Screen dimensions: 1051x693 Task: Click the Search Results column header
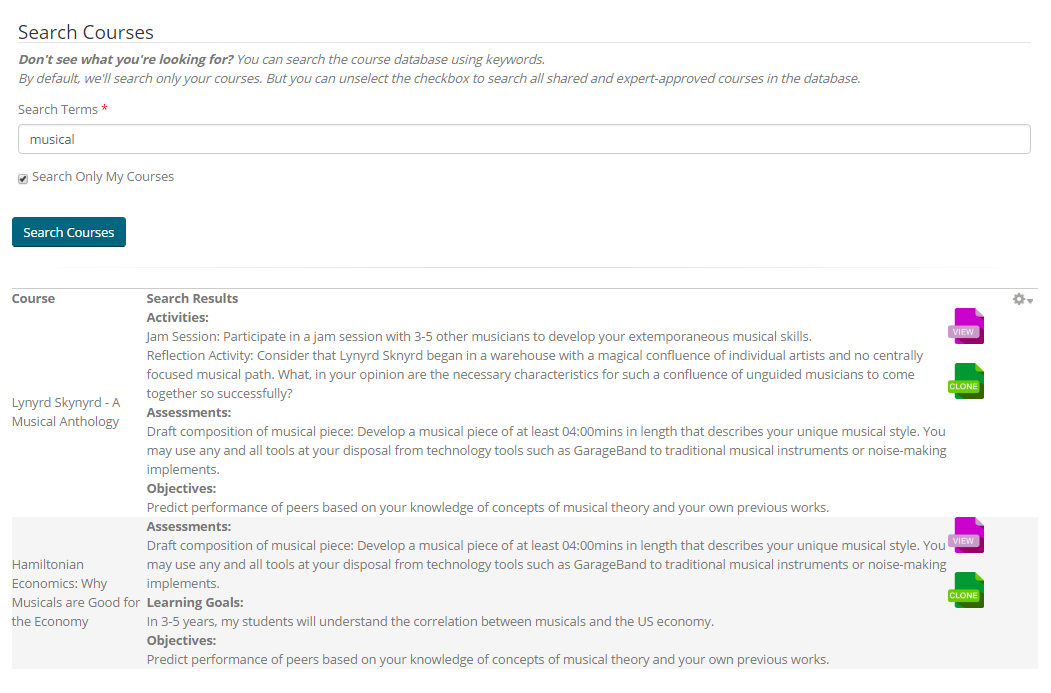(x=192, y=298)
